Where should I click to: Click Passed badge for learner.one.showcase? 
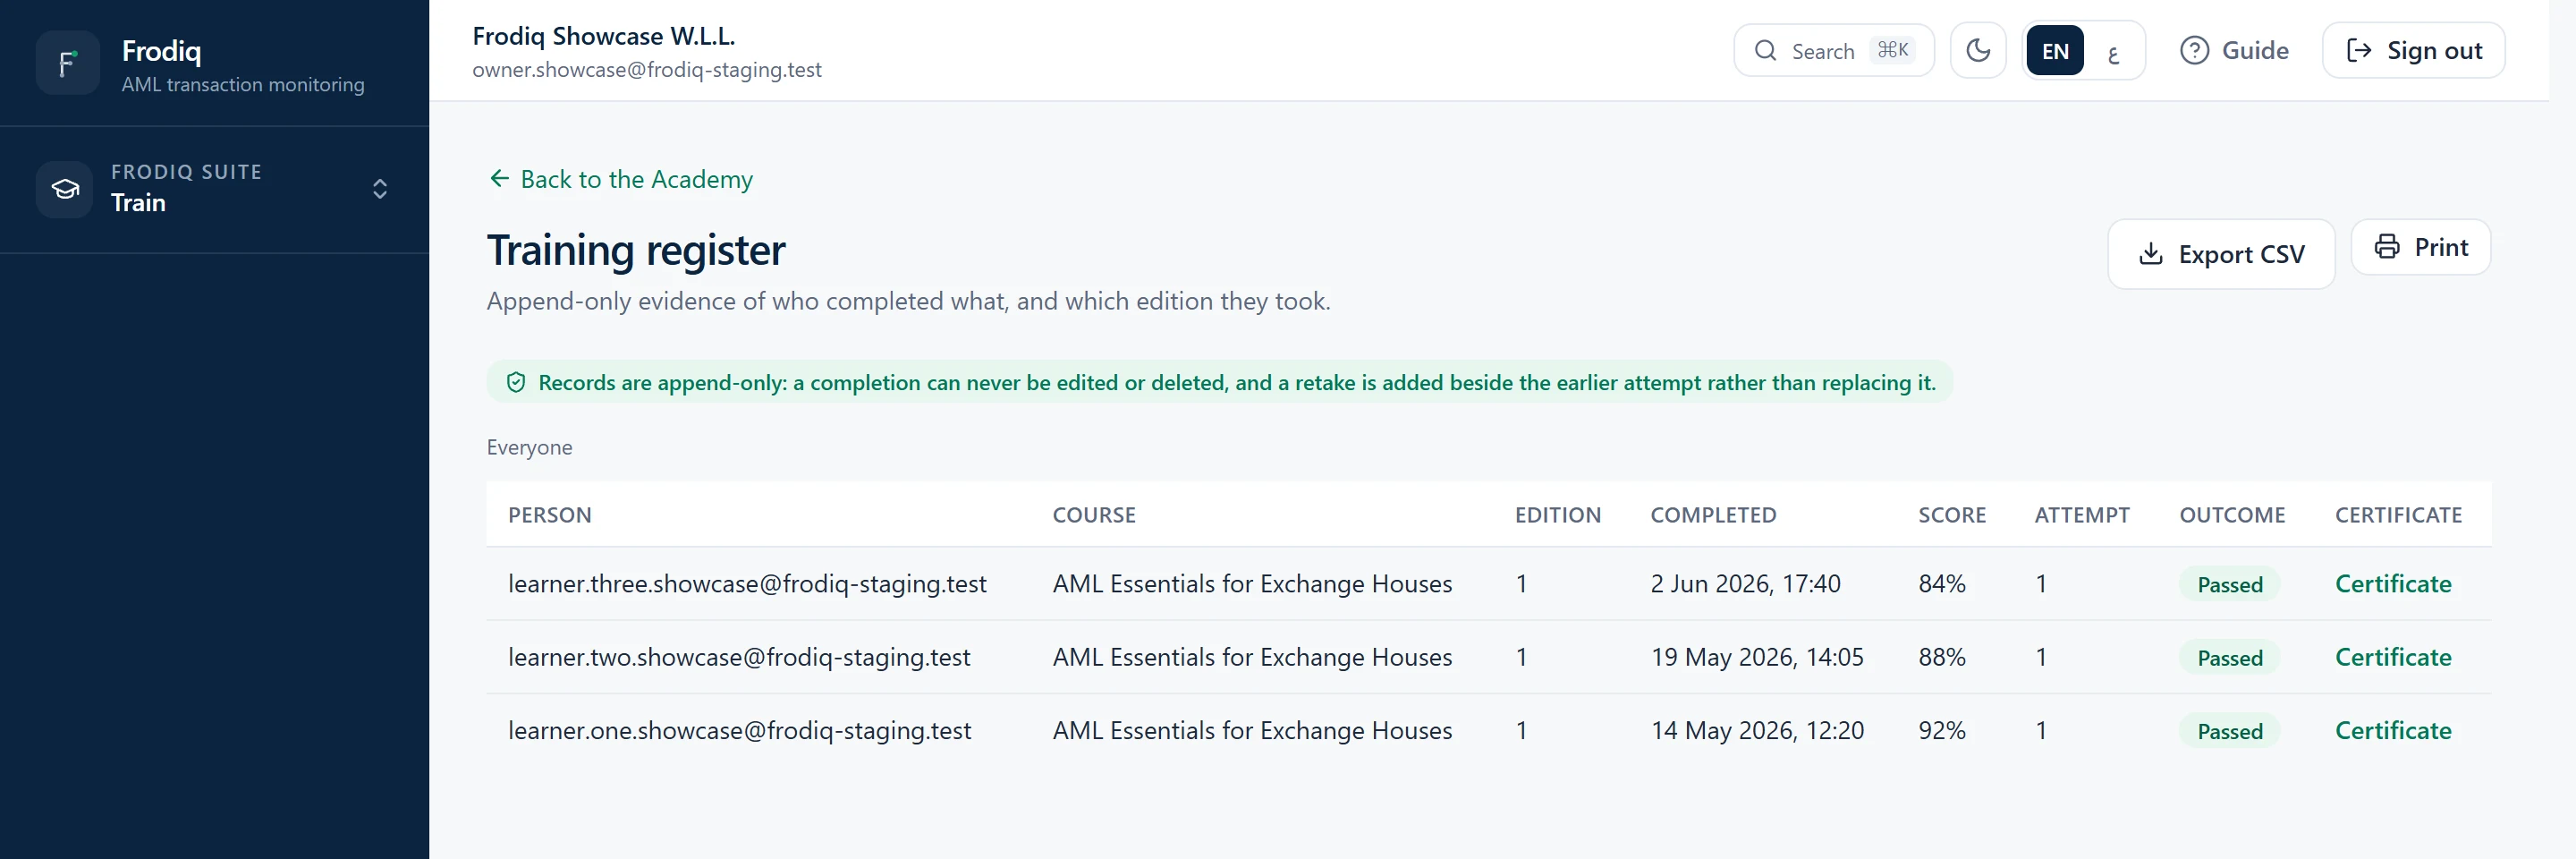(2229, 731)
